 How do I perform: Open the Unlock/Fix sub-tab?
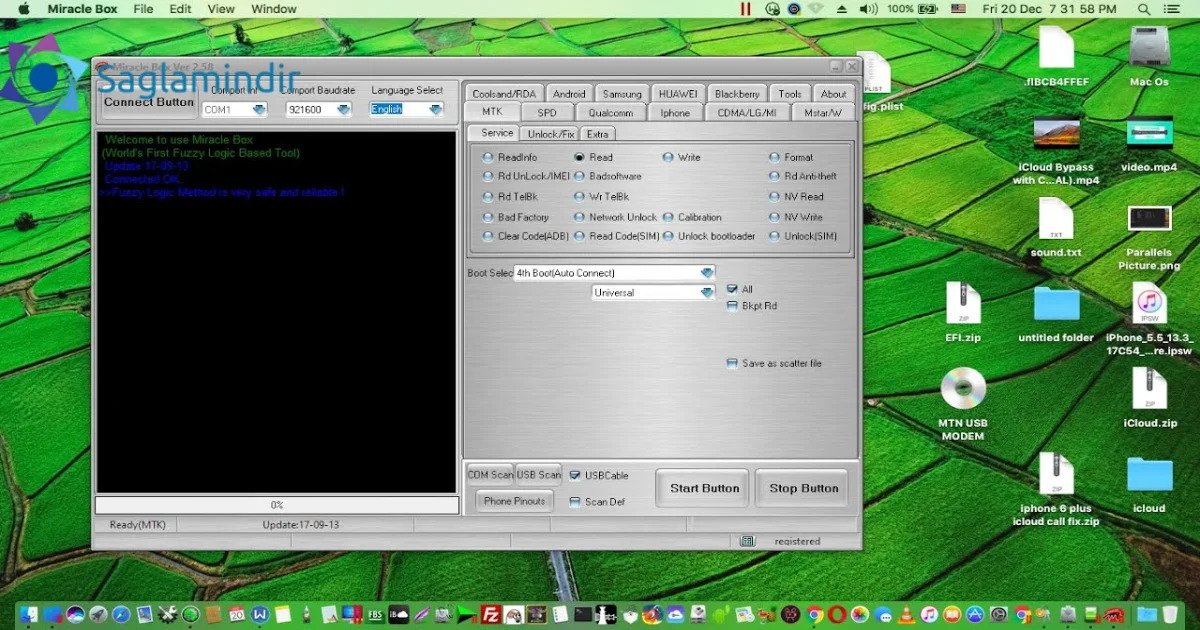pos(551,134)
